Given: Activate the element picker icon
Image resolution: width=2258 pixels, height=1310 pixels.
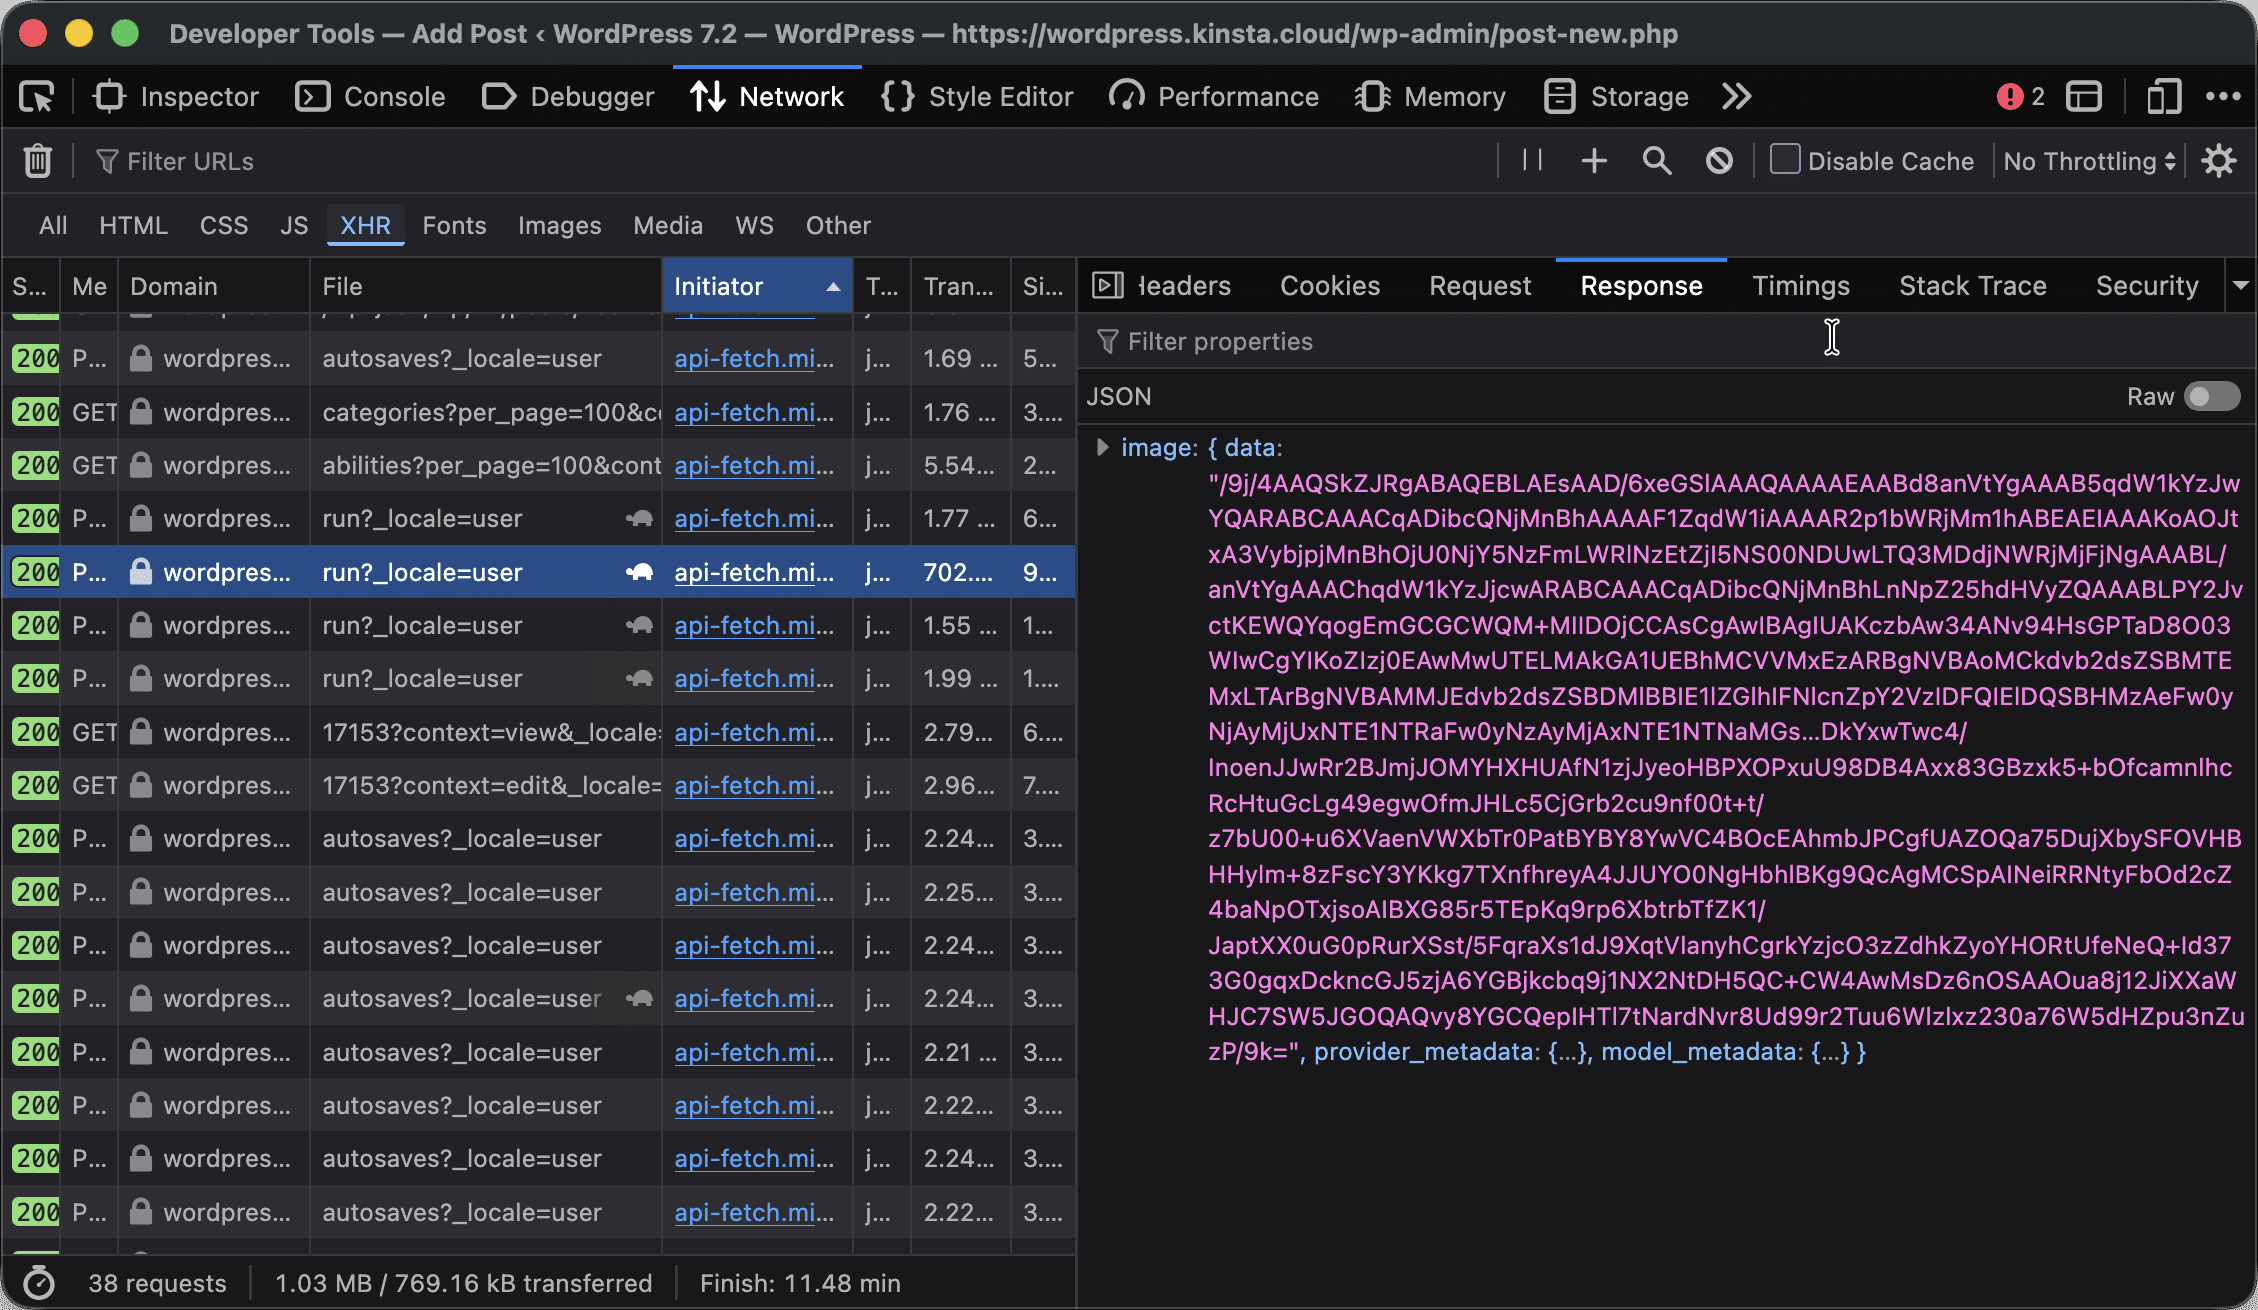Looking at the screenshot, I should 37,97.
